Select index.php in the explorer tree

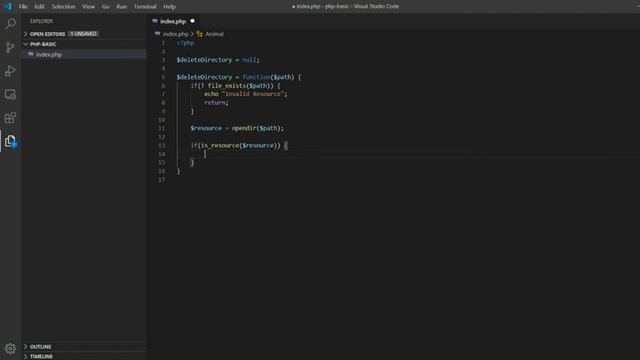84,54
